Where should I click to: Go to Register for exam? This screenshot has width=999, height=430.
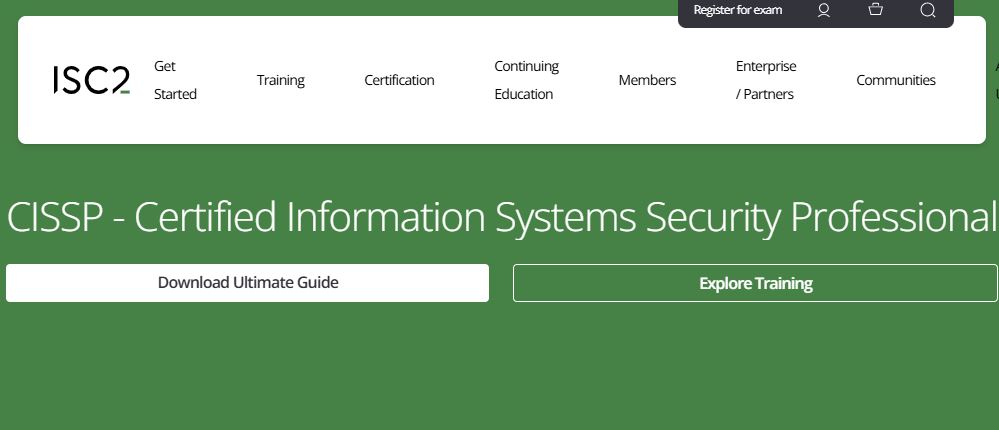pyautogui.click(x=738, y=10)
